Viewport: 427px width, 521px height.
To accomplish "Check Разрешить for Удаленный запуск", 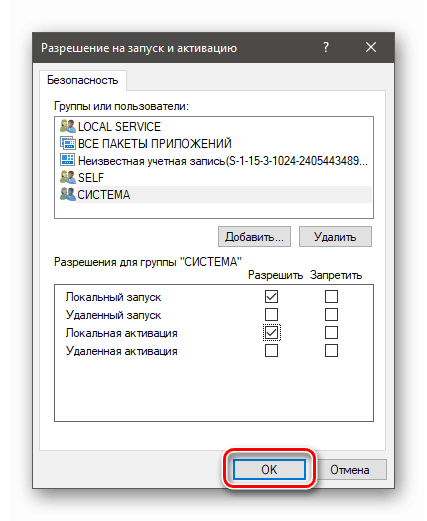I will 271,314.
